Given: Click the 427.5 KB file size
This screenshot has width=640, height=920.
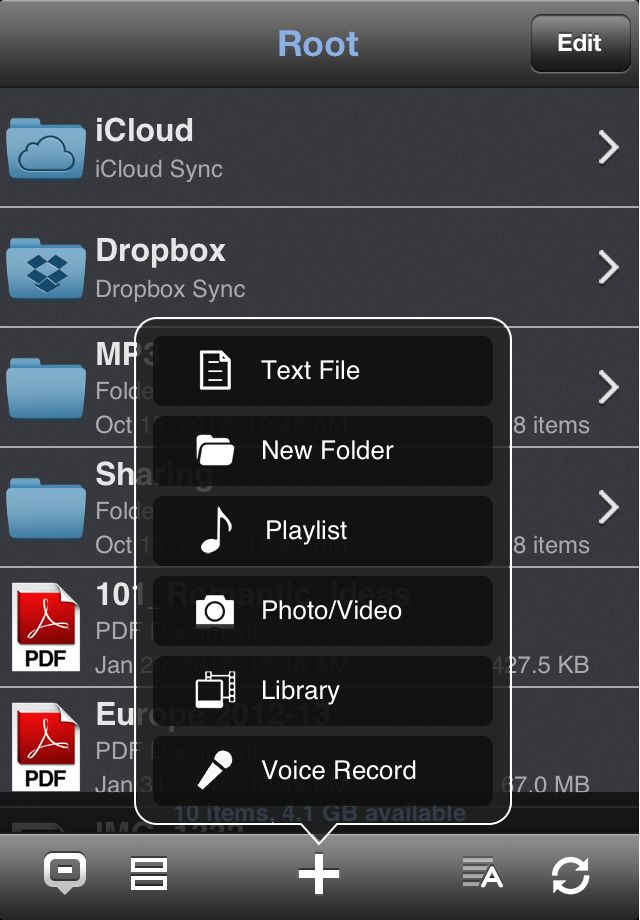Looking at the screenshot, I should tap(541, 665).
